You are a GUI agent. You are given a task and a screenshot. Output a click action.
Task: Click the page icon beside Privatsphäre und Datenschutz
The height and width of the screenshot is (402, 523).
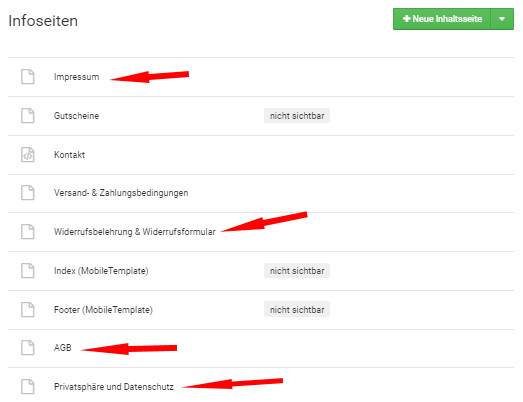[x=28, y=387]
